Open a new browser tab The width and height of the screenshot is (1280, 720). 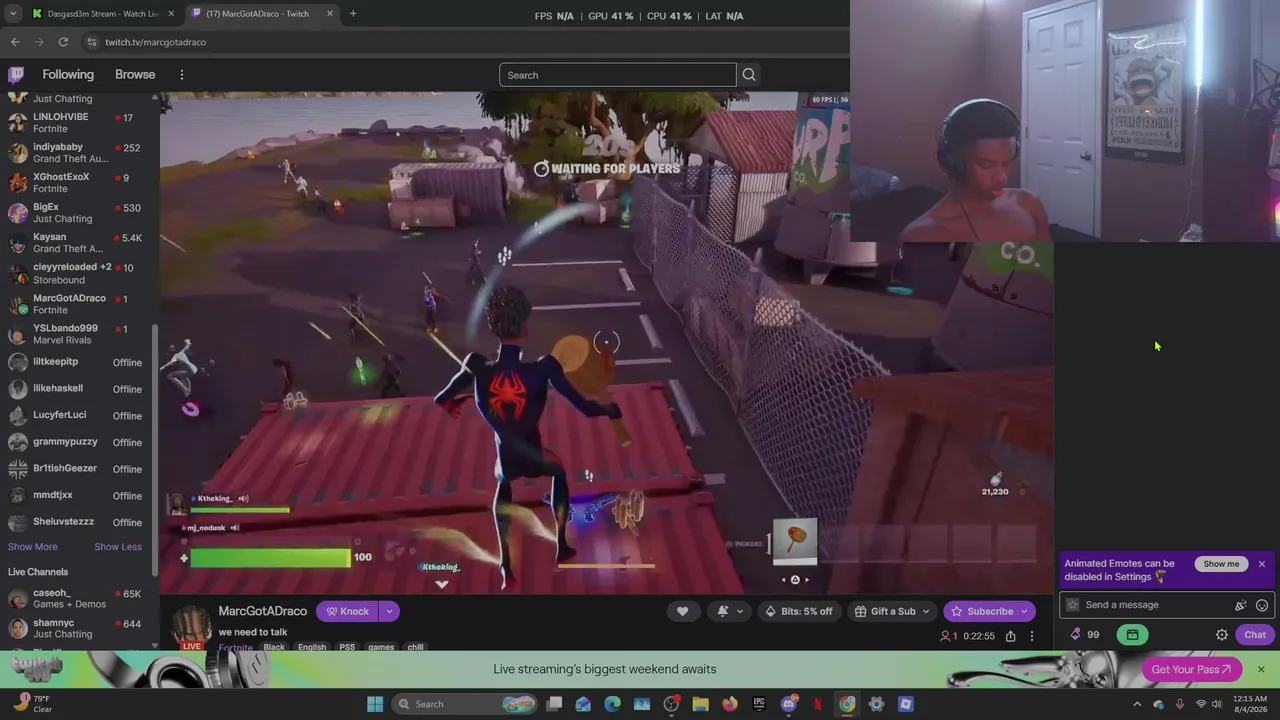353,14
